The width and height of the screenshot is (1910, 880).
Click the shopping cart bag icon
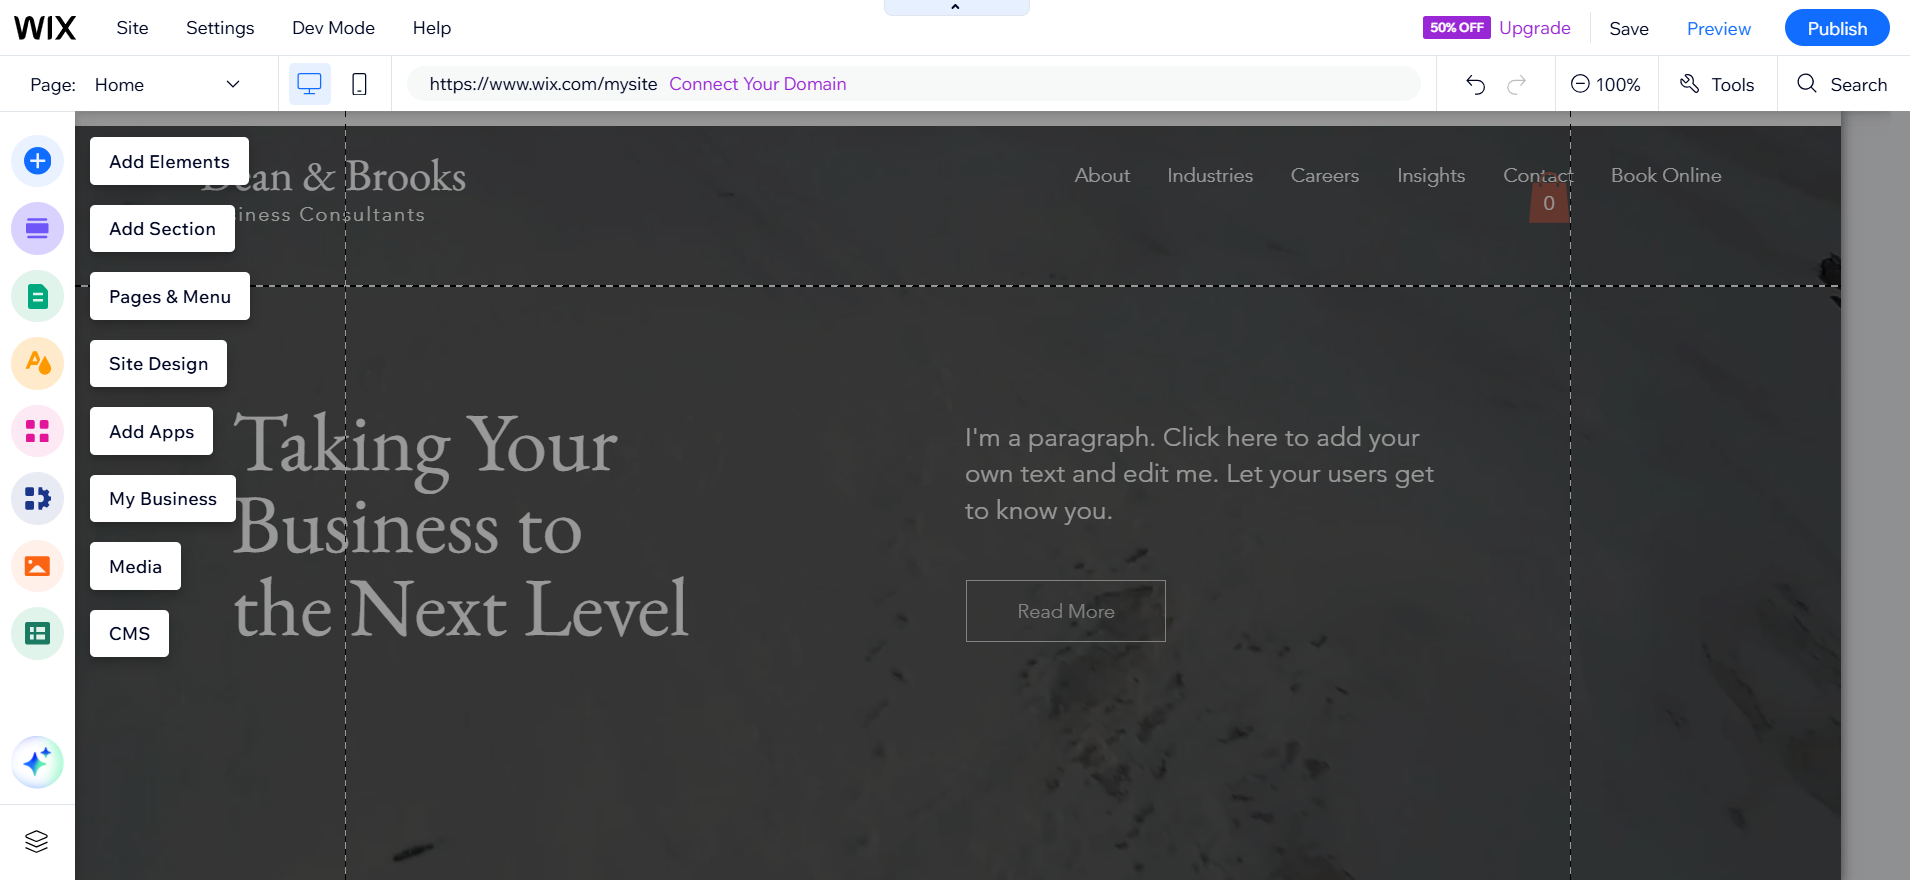pos(1549,200)
